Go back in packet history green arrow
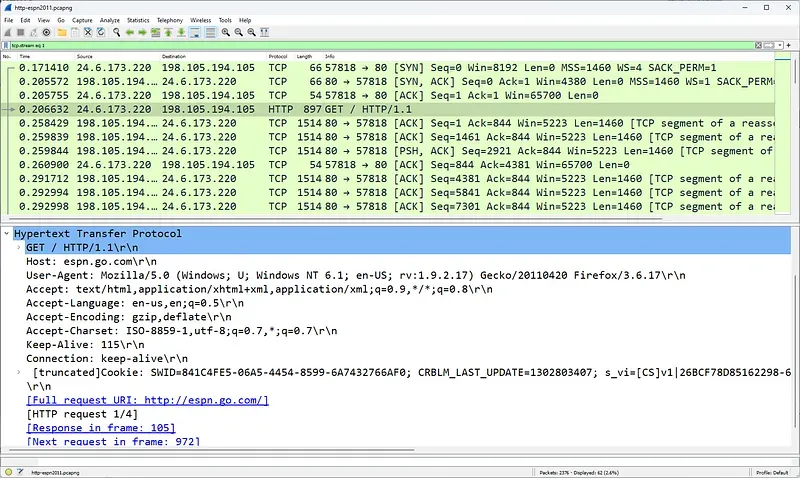Screen dimensions: 800x478 click(130, 33)
